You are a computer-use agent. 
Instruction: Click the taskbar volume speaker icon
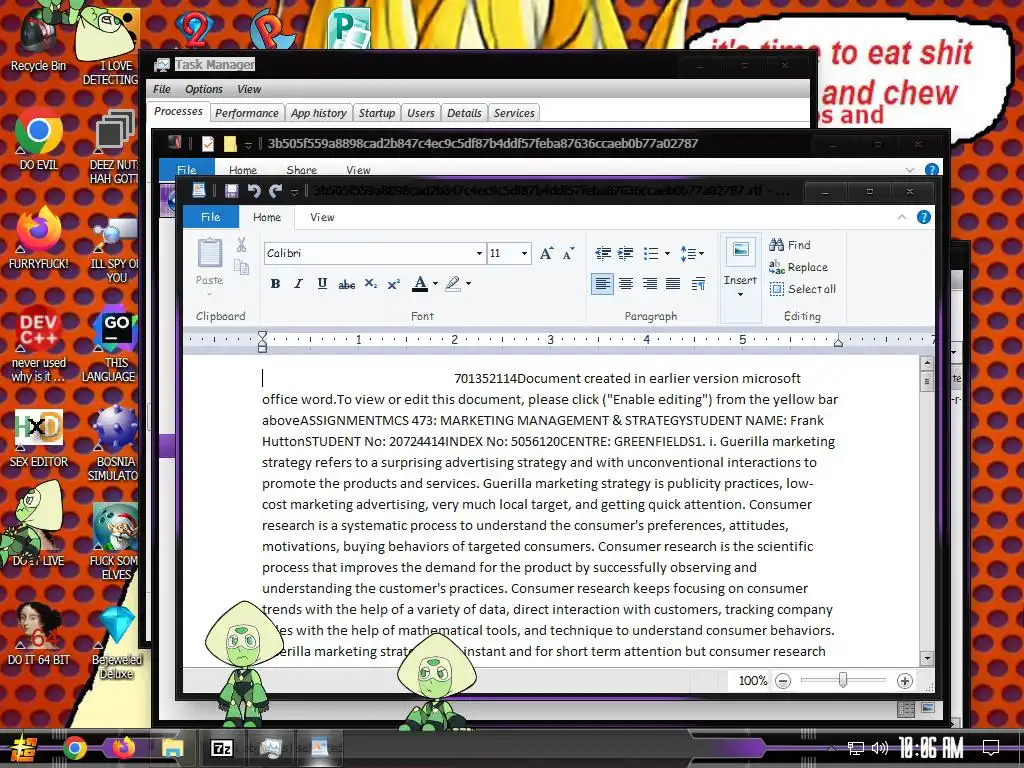tap(880, 748)
